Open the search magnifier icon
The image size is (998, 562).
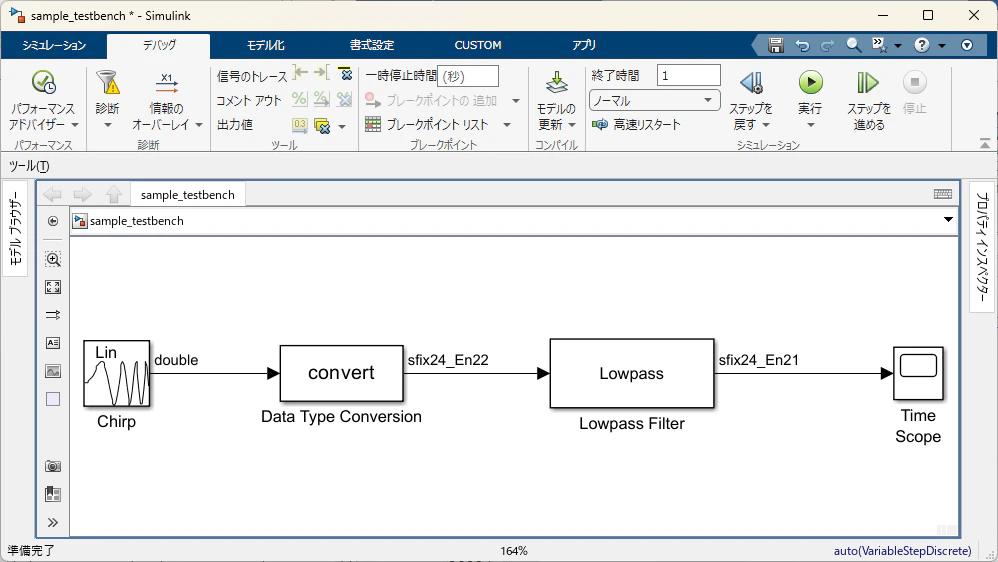pyautogui.click(x=854, y=45)
